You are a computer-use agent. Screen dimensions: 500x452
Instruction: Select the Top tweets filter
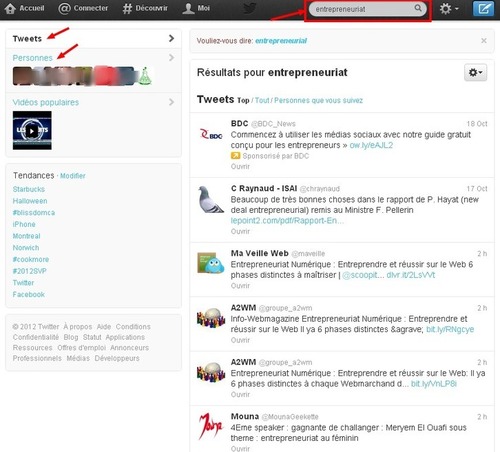pyautogui.click(x=243, y=100)
